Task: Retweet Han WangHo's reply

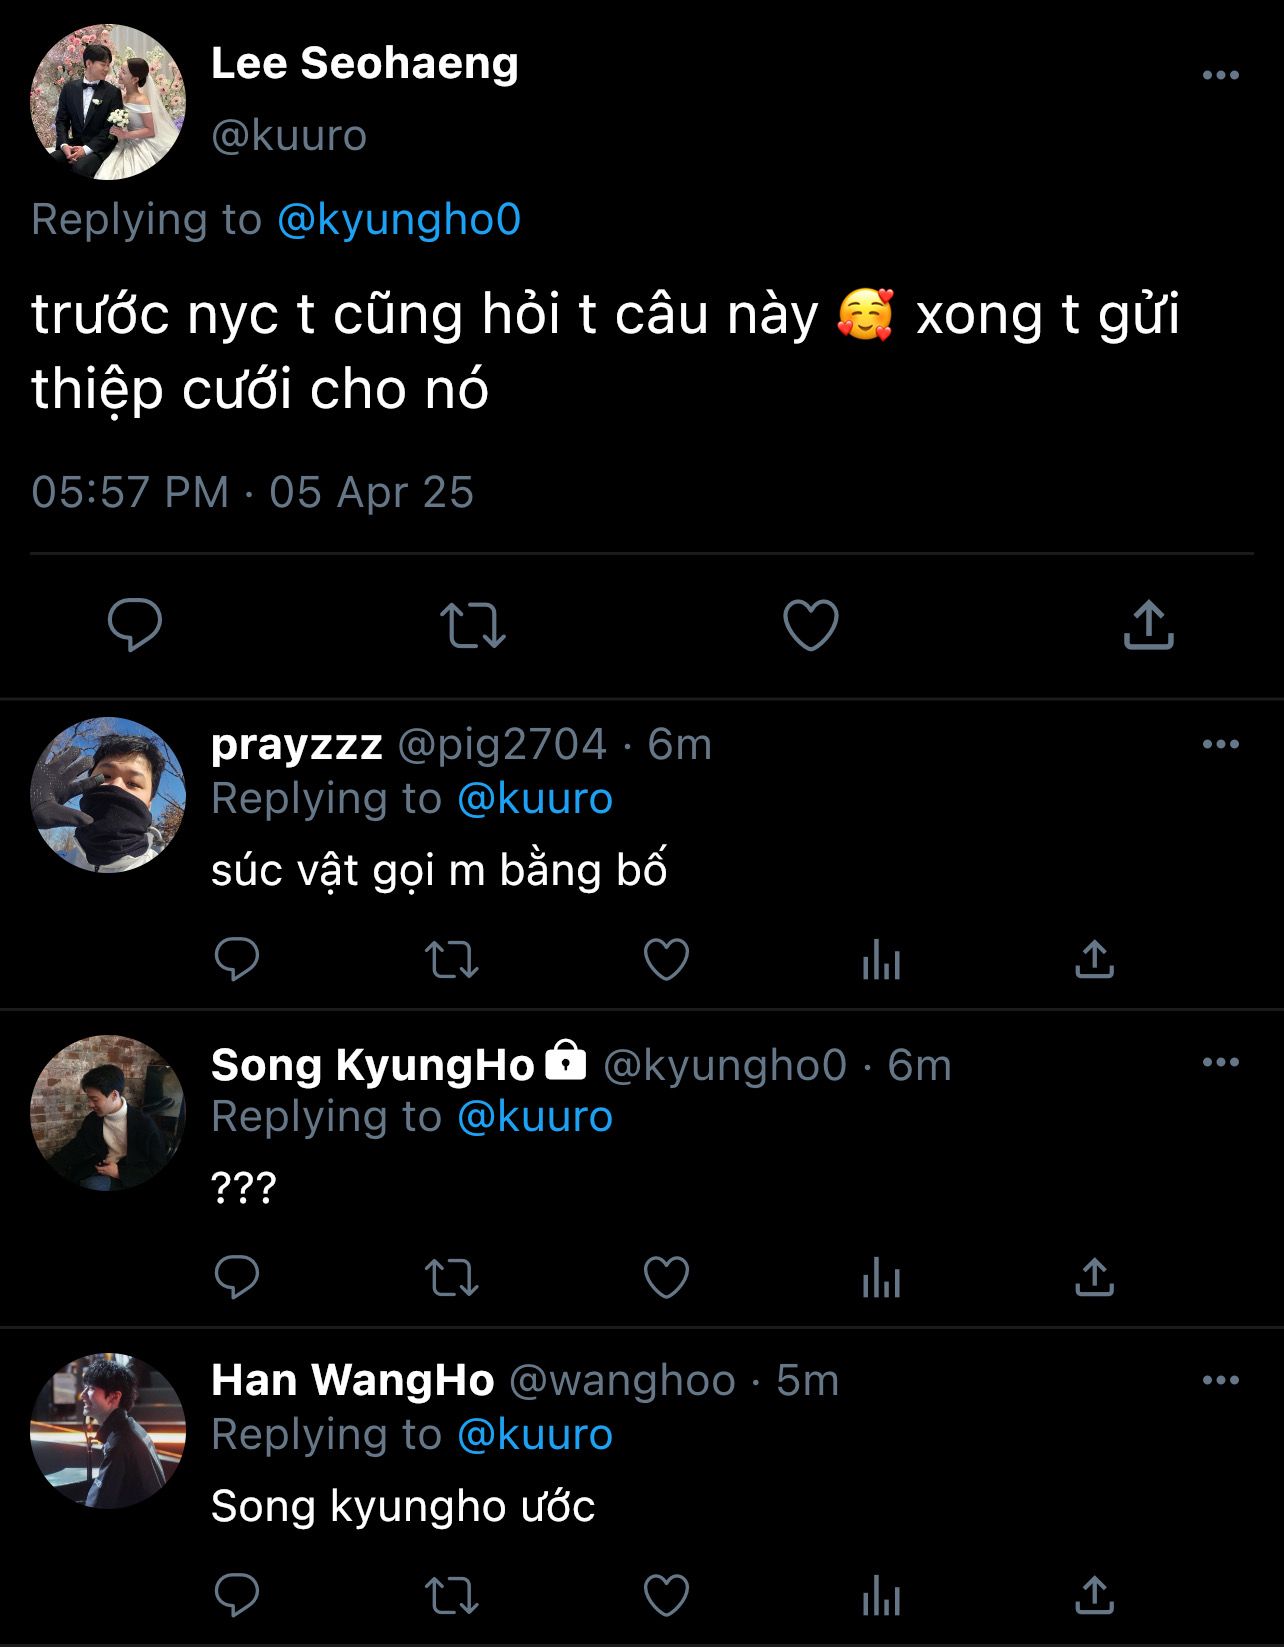Action: (x=451, y=1596)
